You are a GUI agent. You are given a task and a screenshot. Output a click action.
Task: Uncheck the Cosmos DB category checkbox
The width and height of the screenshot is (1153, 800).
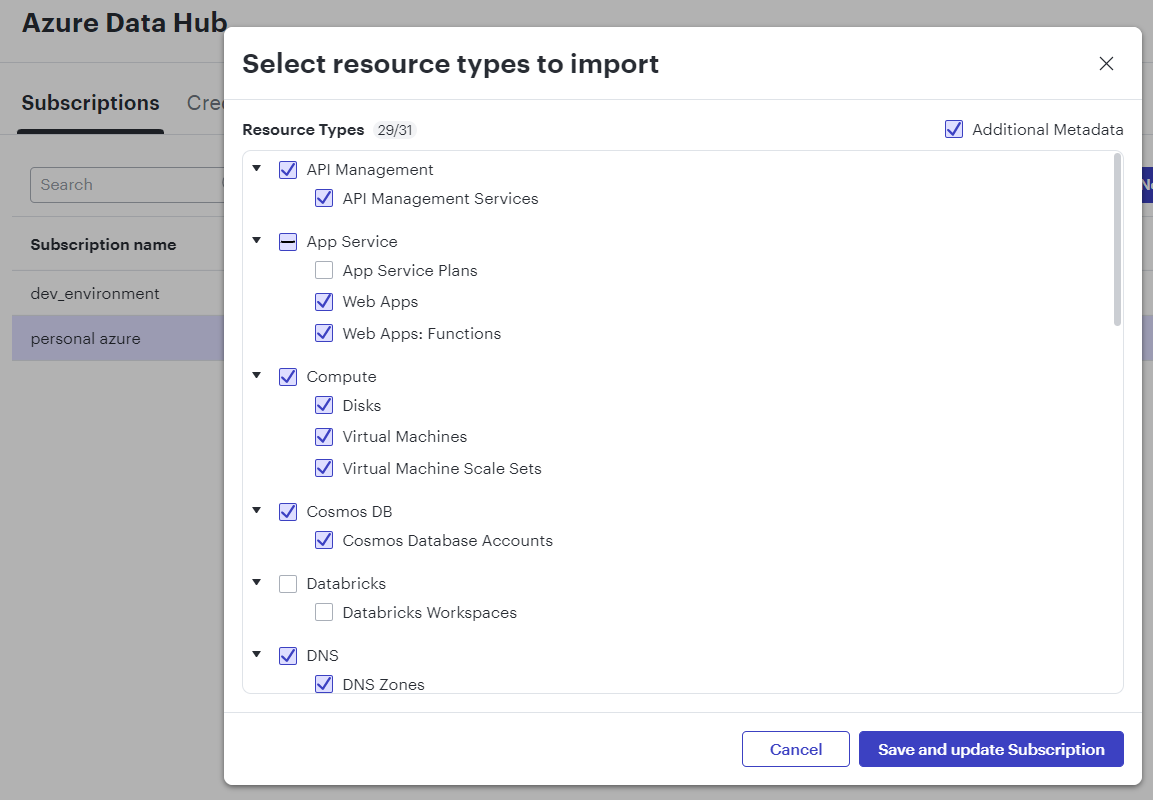coord(288,512)
